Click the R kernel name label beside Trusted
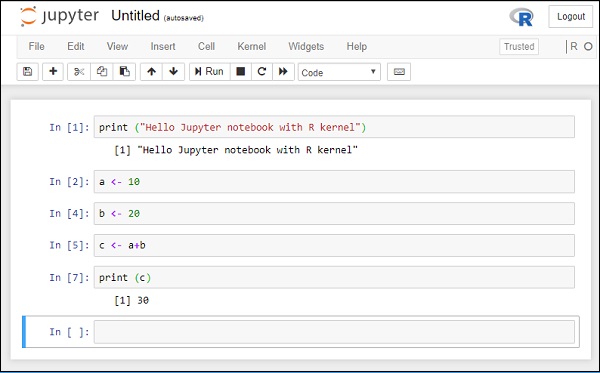The width and height of the screenshot is (600, 373). (573, 47)
